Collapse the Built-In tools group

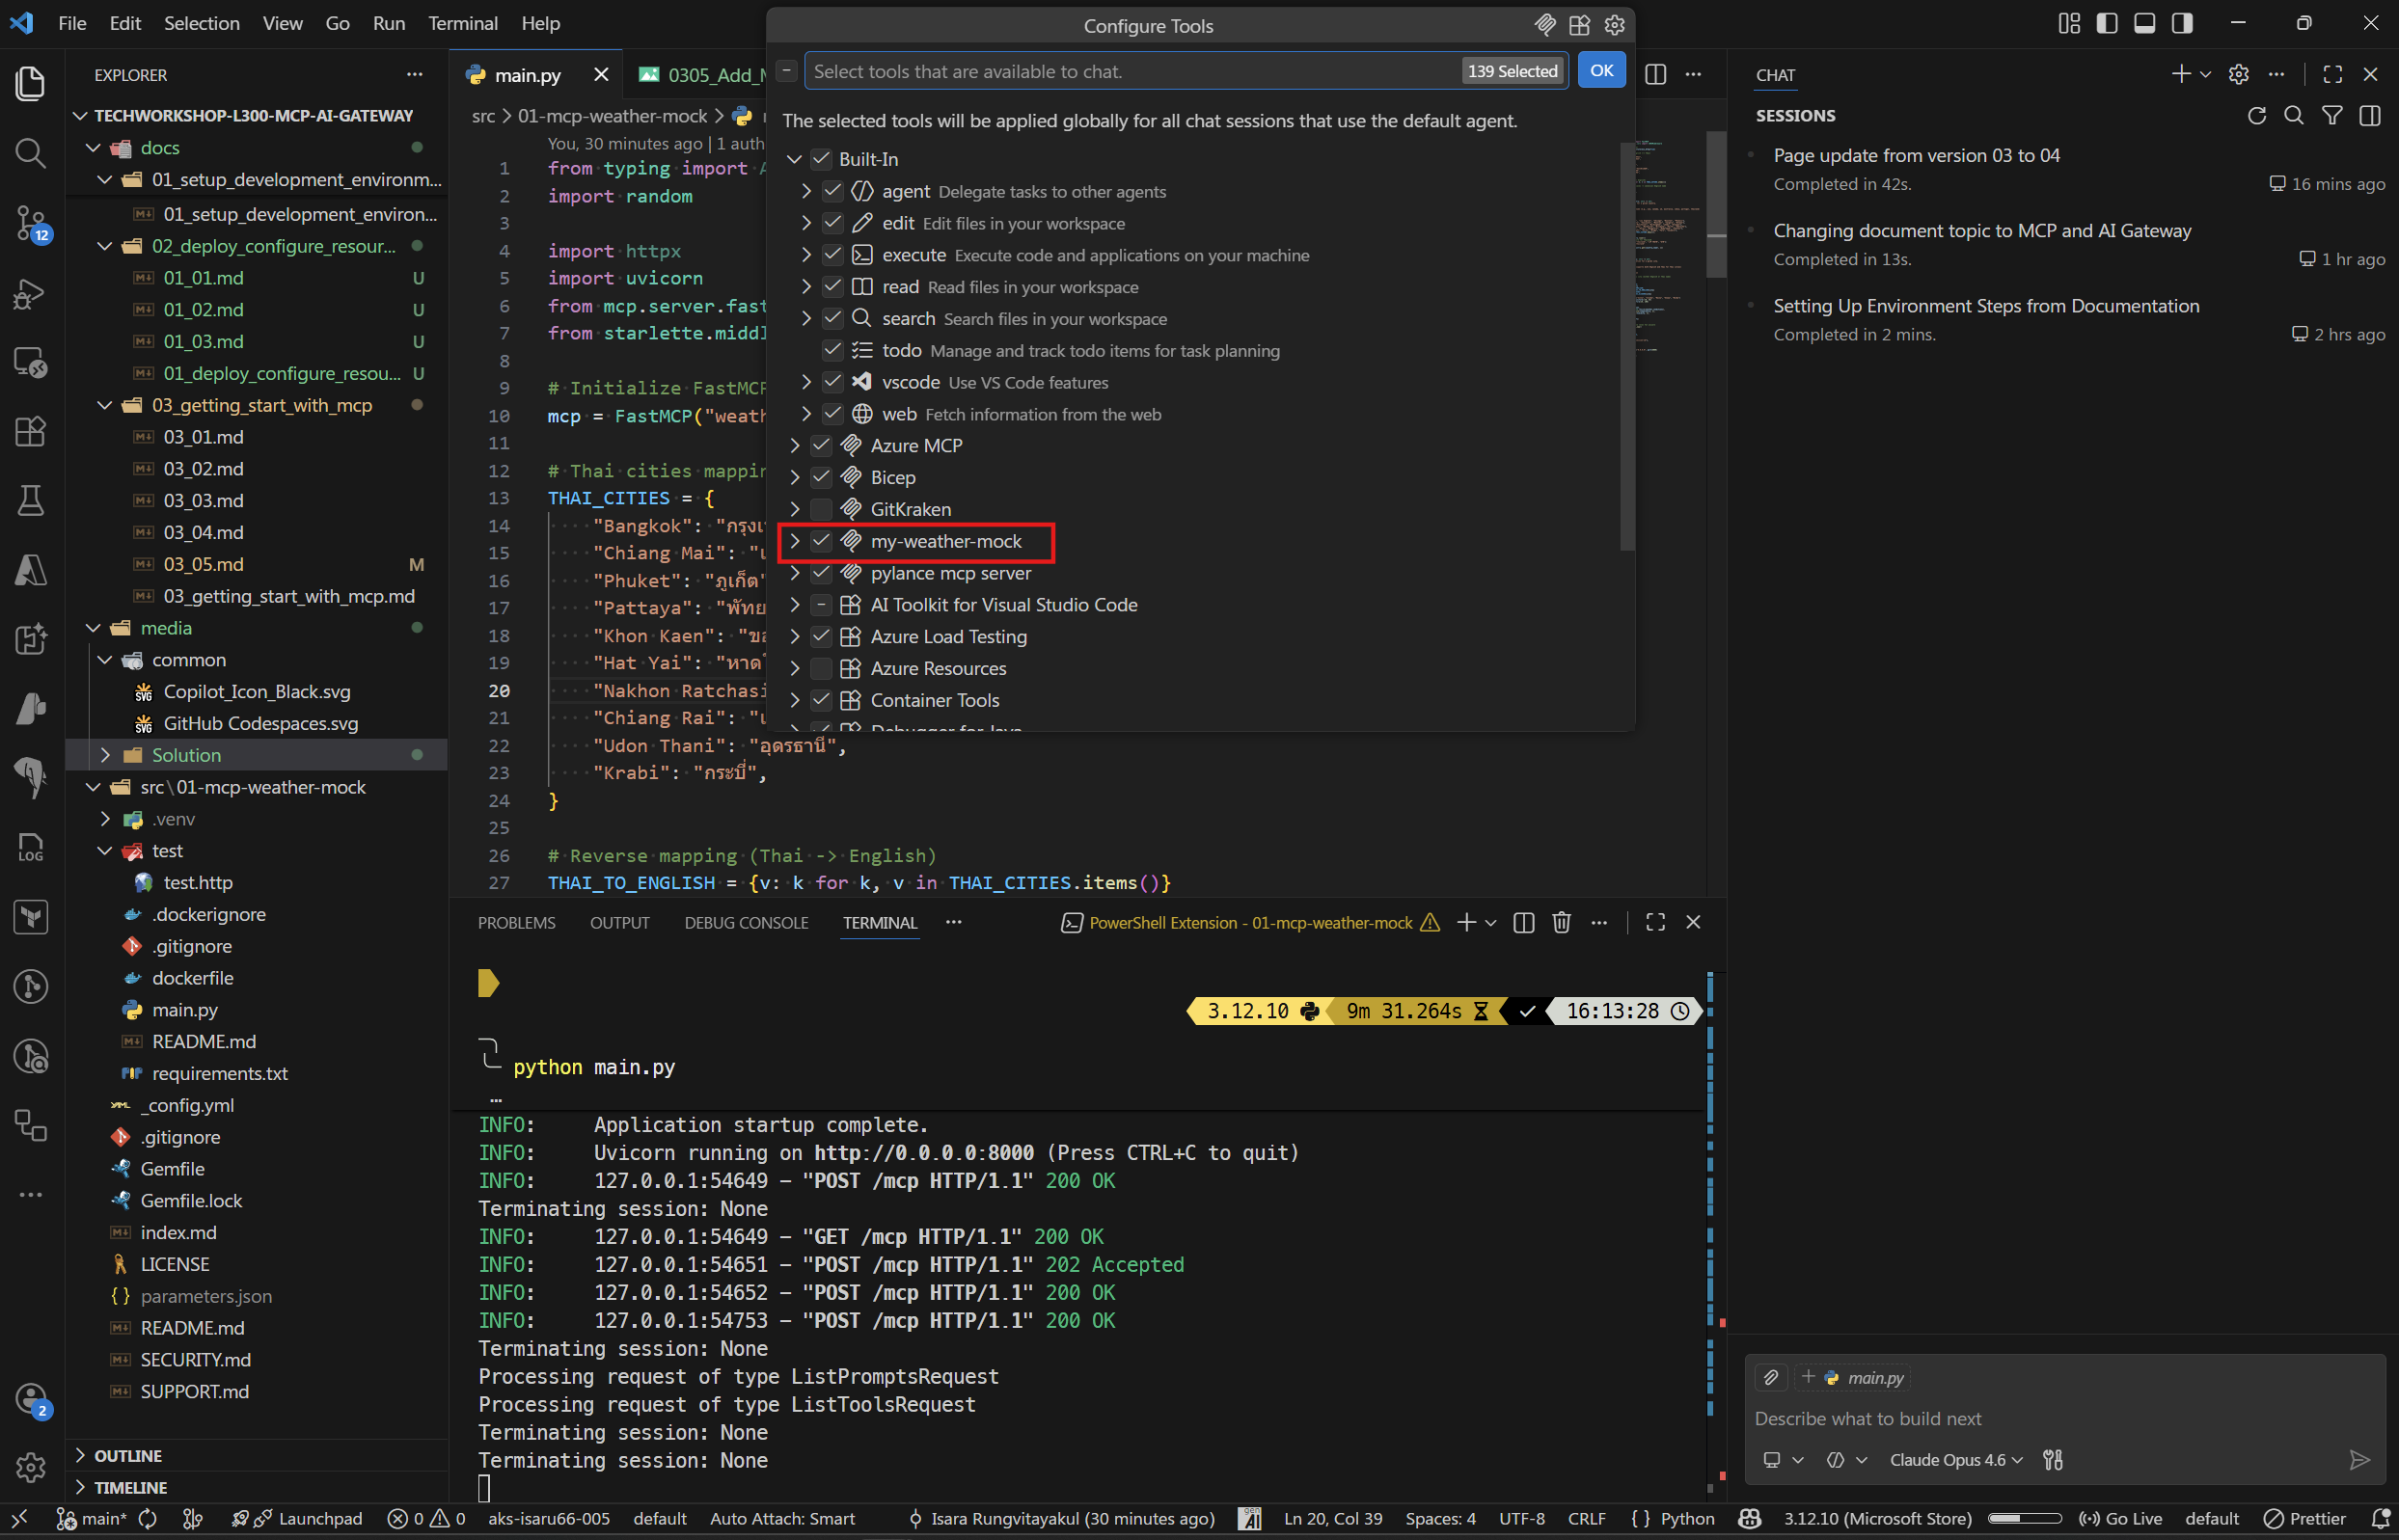[795, 159]
